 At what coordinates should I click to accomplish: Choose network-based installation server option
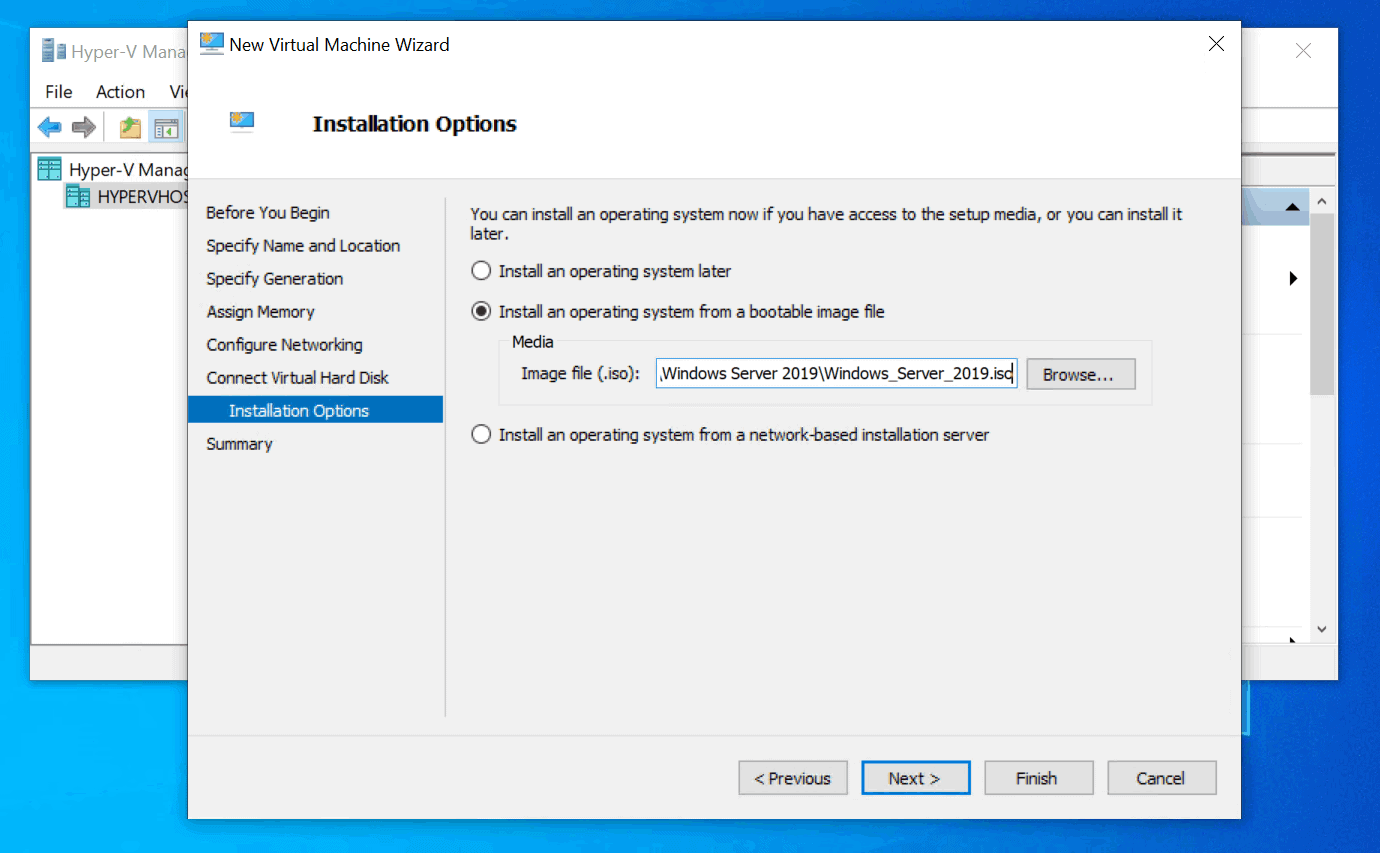480,434
